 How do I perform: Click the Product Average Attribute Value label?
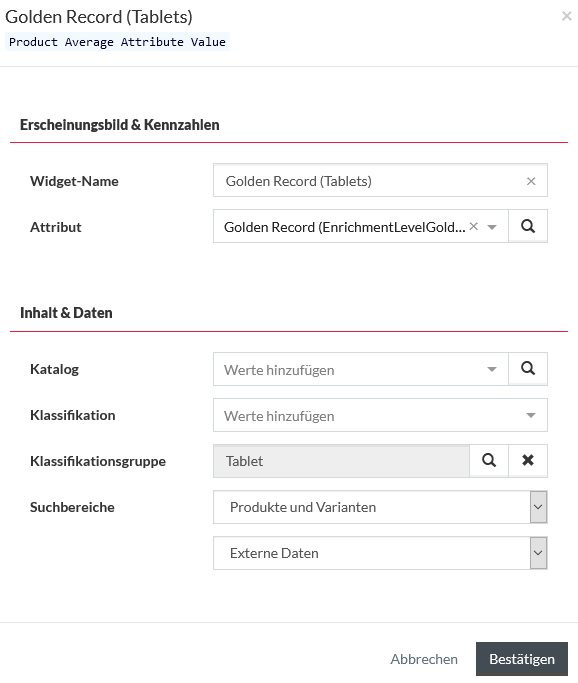(117, 42)
